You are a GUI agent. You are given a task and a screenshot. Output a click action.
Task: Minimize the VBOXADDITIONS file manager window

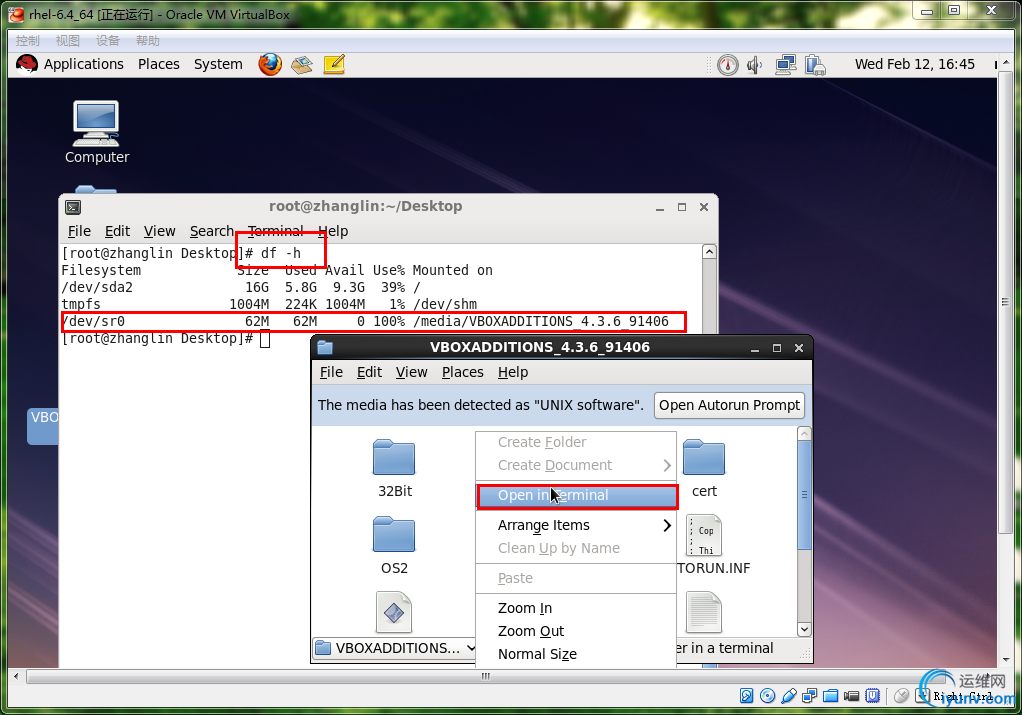click(x=755, y=348)
